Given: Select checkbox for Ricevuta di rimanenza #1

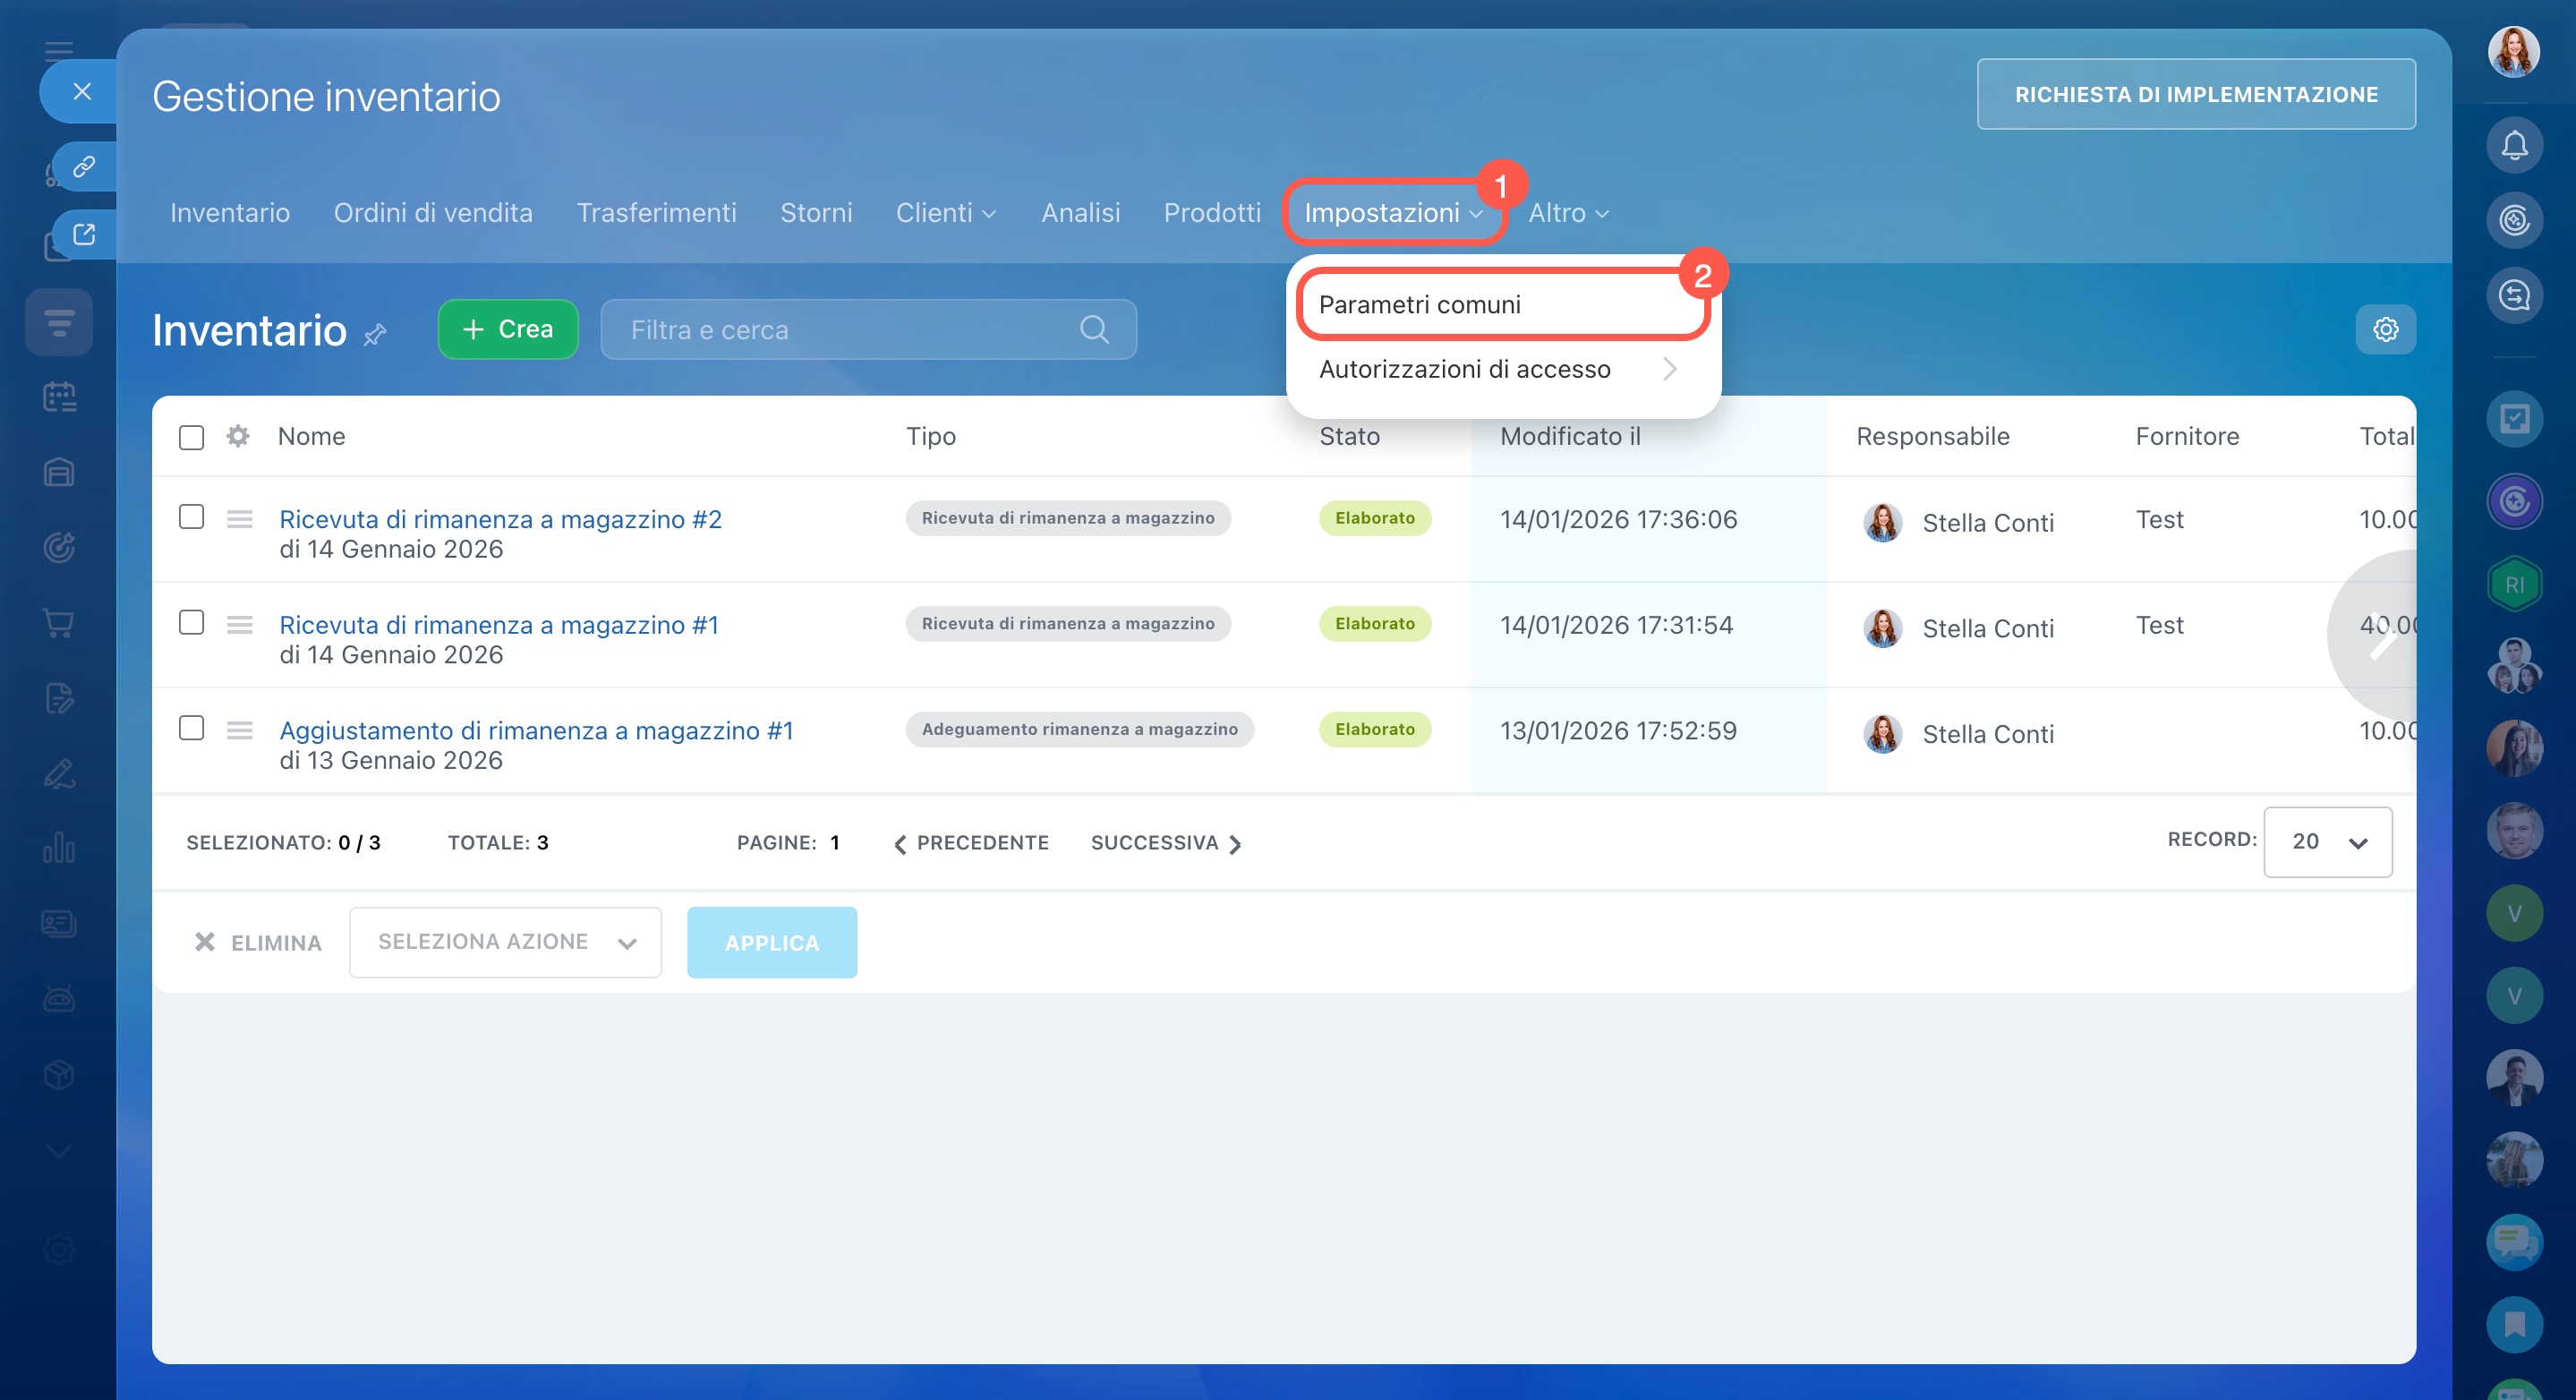Looking at the screenshot, I should coord(191,622).
